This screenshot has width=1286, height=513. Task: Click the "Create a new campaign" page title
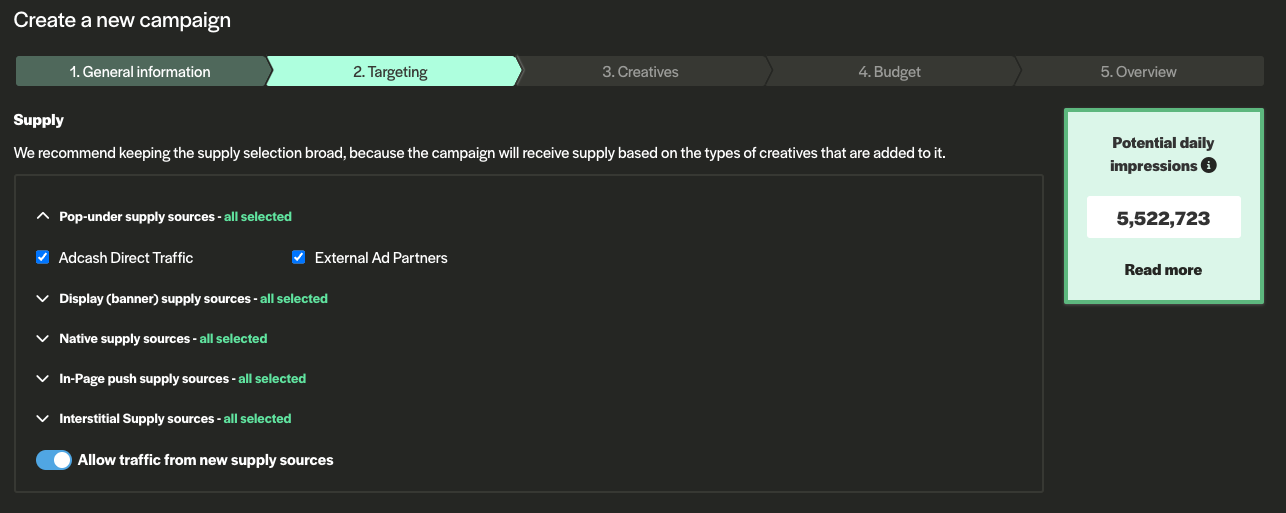[x=121, y=19]
